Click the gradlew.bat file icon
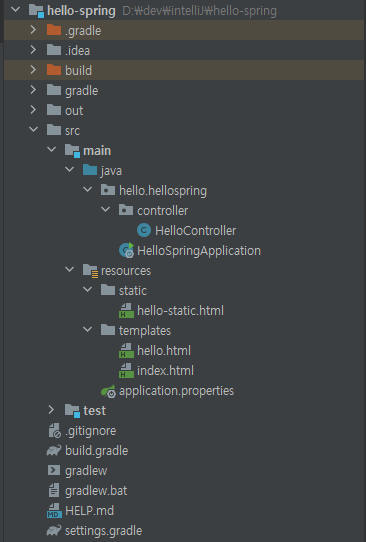Viewport: 366px width, 542px height. tap(54, 490)
